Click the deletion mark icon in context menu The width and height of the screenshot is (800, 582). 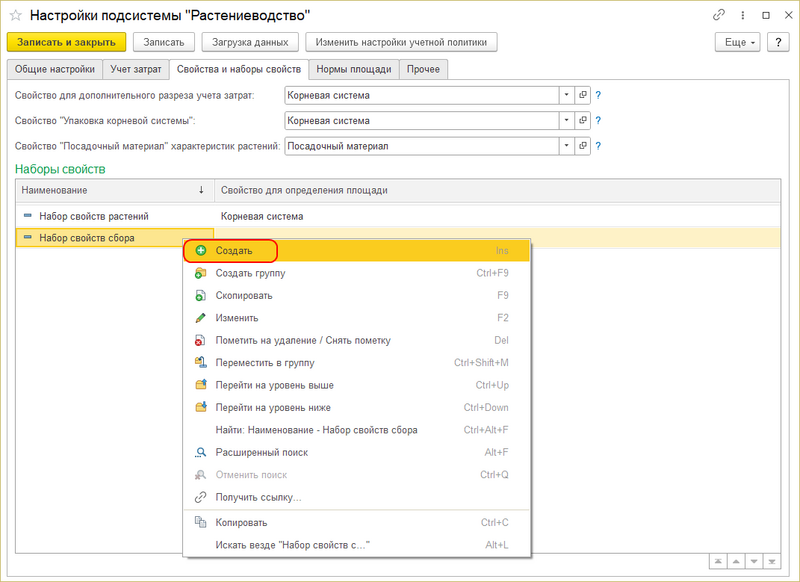pos(201,340)
